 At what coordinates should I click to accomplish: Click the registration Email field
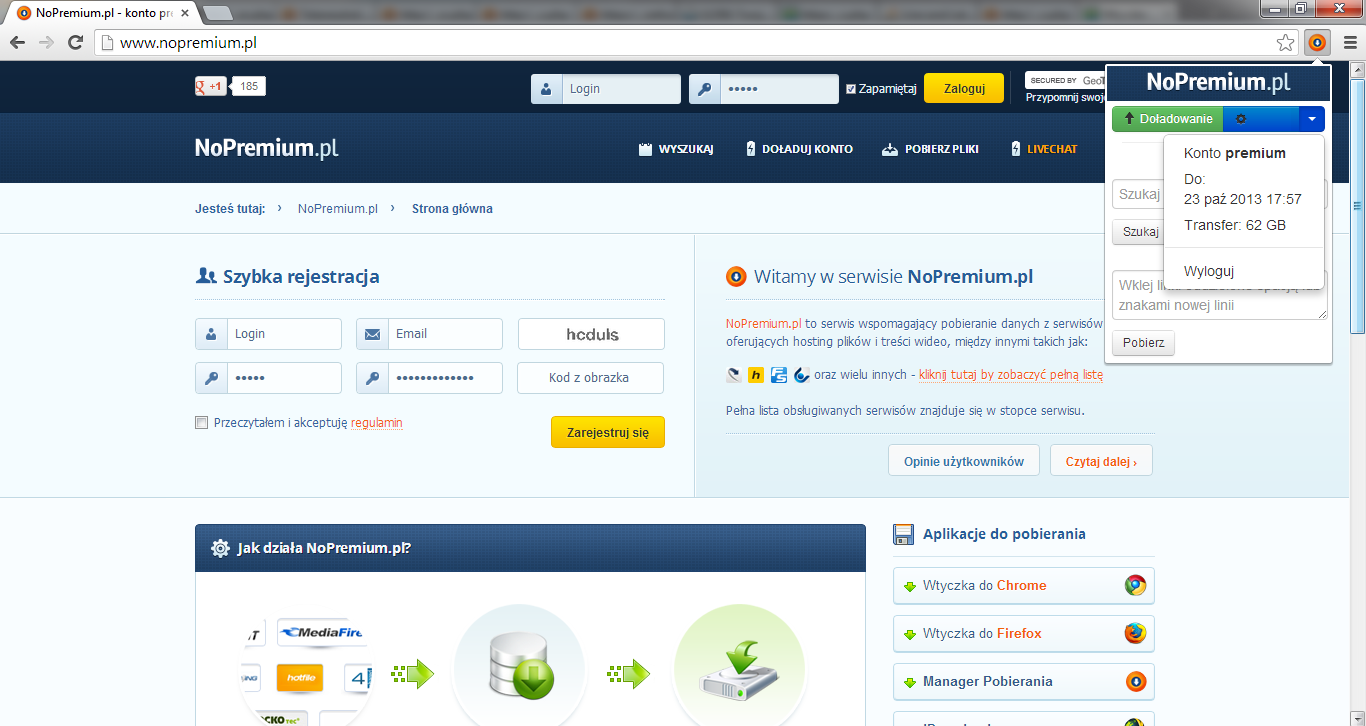tap(429, 334)
